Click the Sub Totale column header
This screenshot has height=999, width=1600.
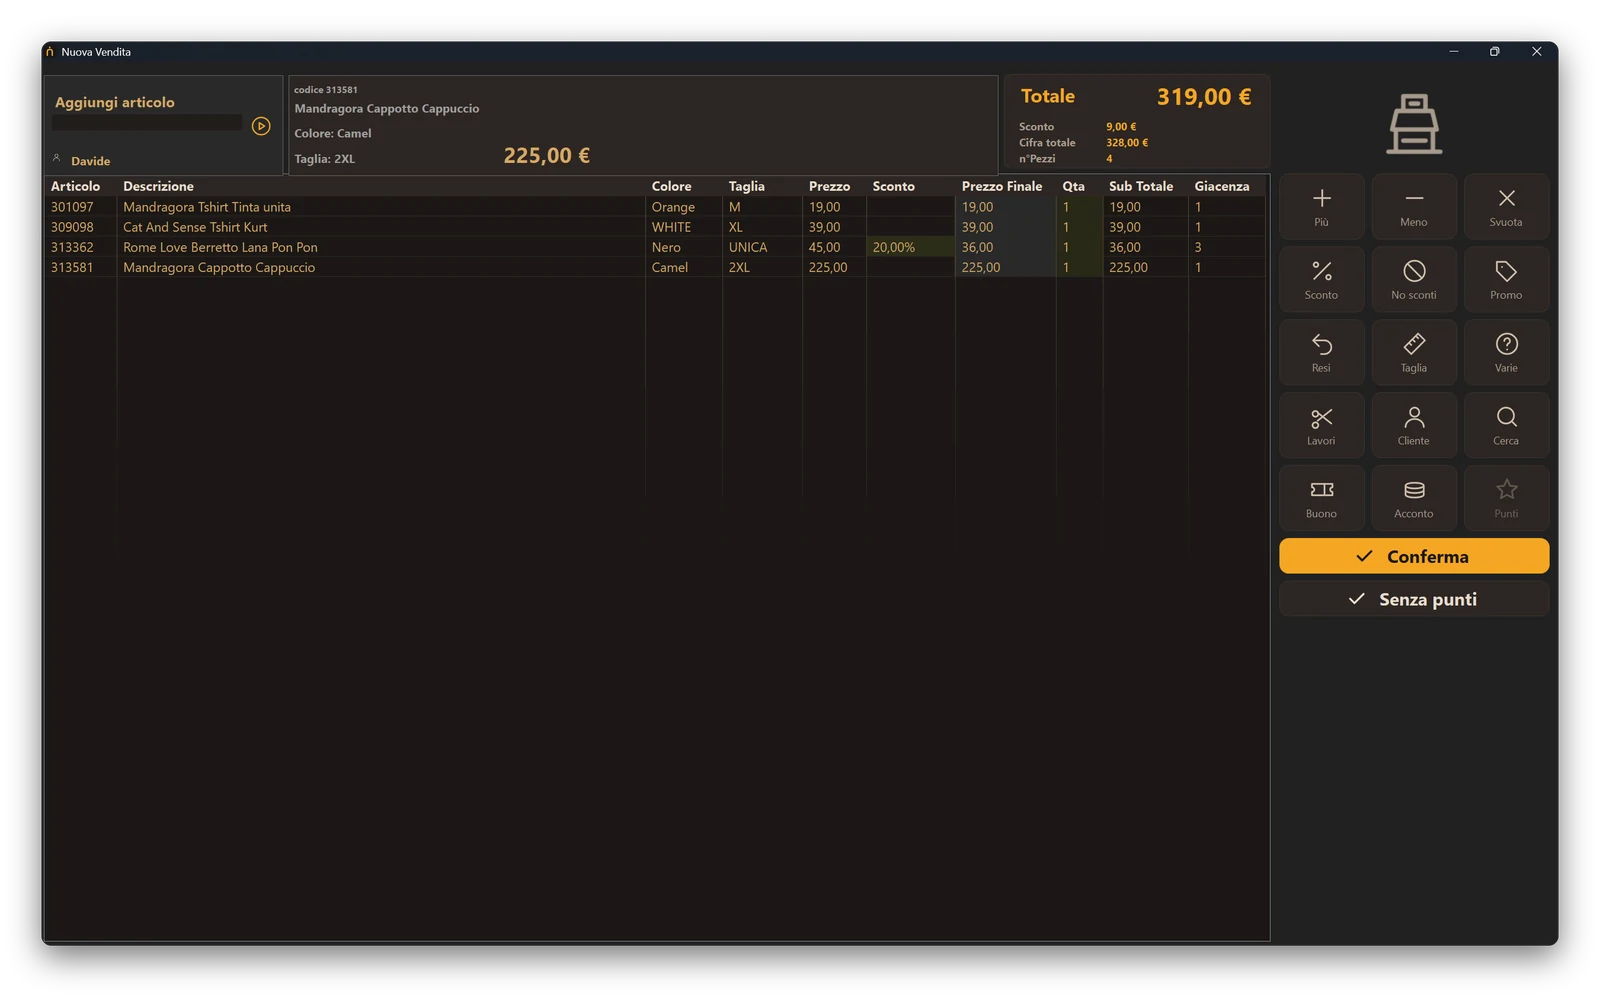[x=1140, y=186]
